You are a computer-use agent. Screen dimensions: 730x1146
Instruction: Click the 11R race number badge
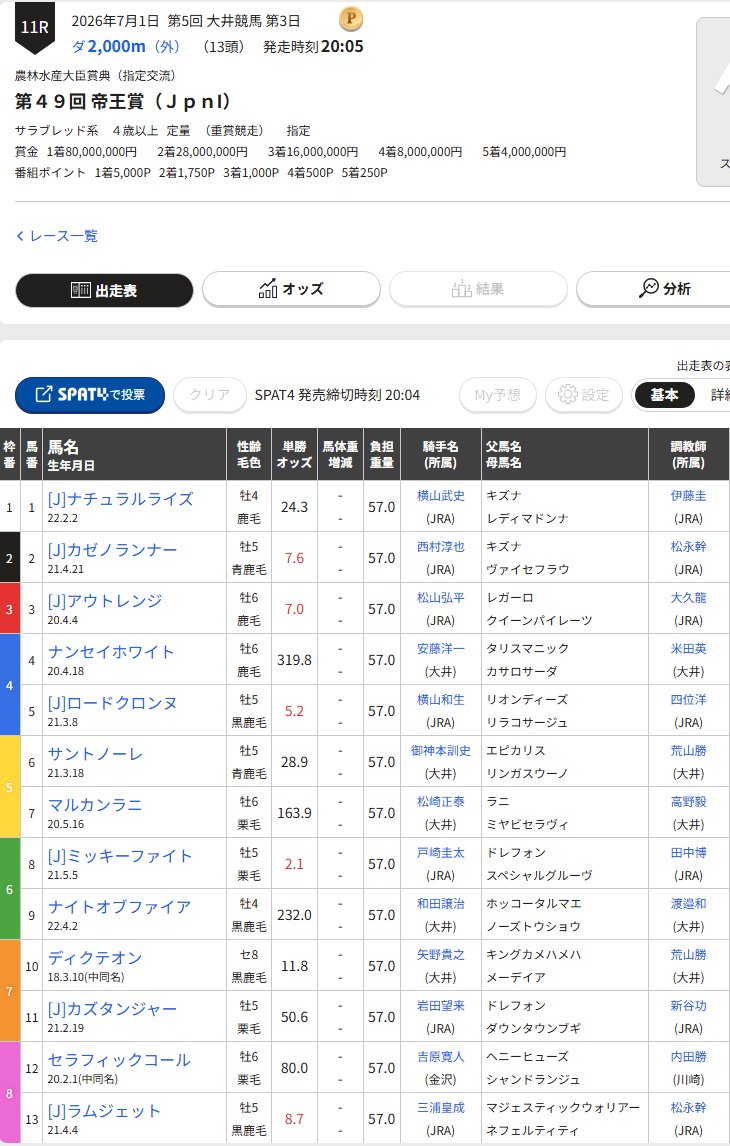34,28
